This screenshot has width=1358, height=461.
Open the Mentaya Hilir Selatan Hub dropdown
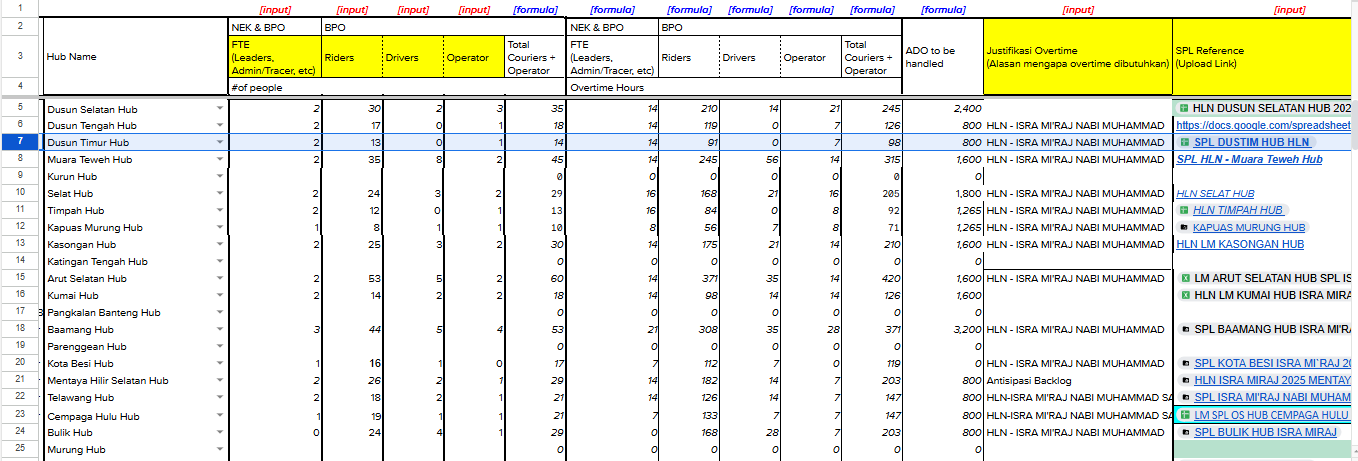(x=219, y=381)
